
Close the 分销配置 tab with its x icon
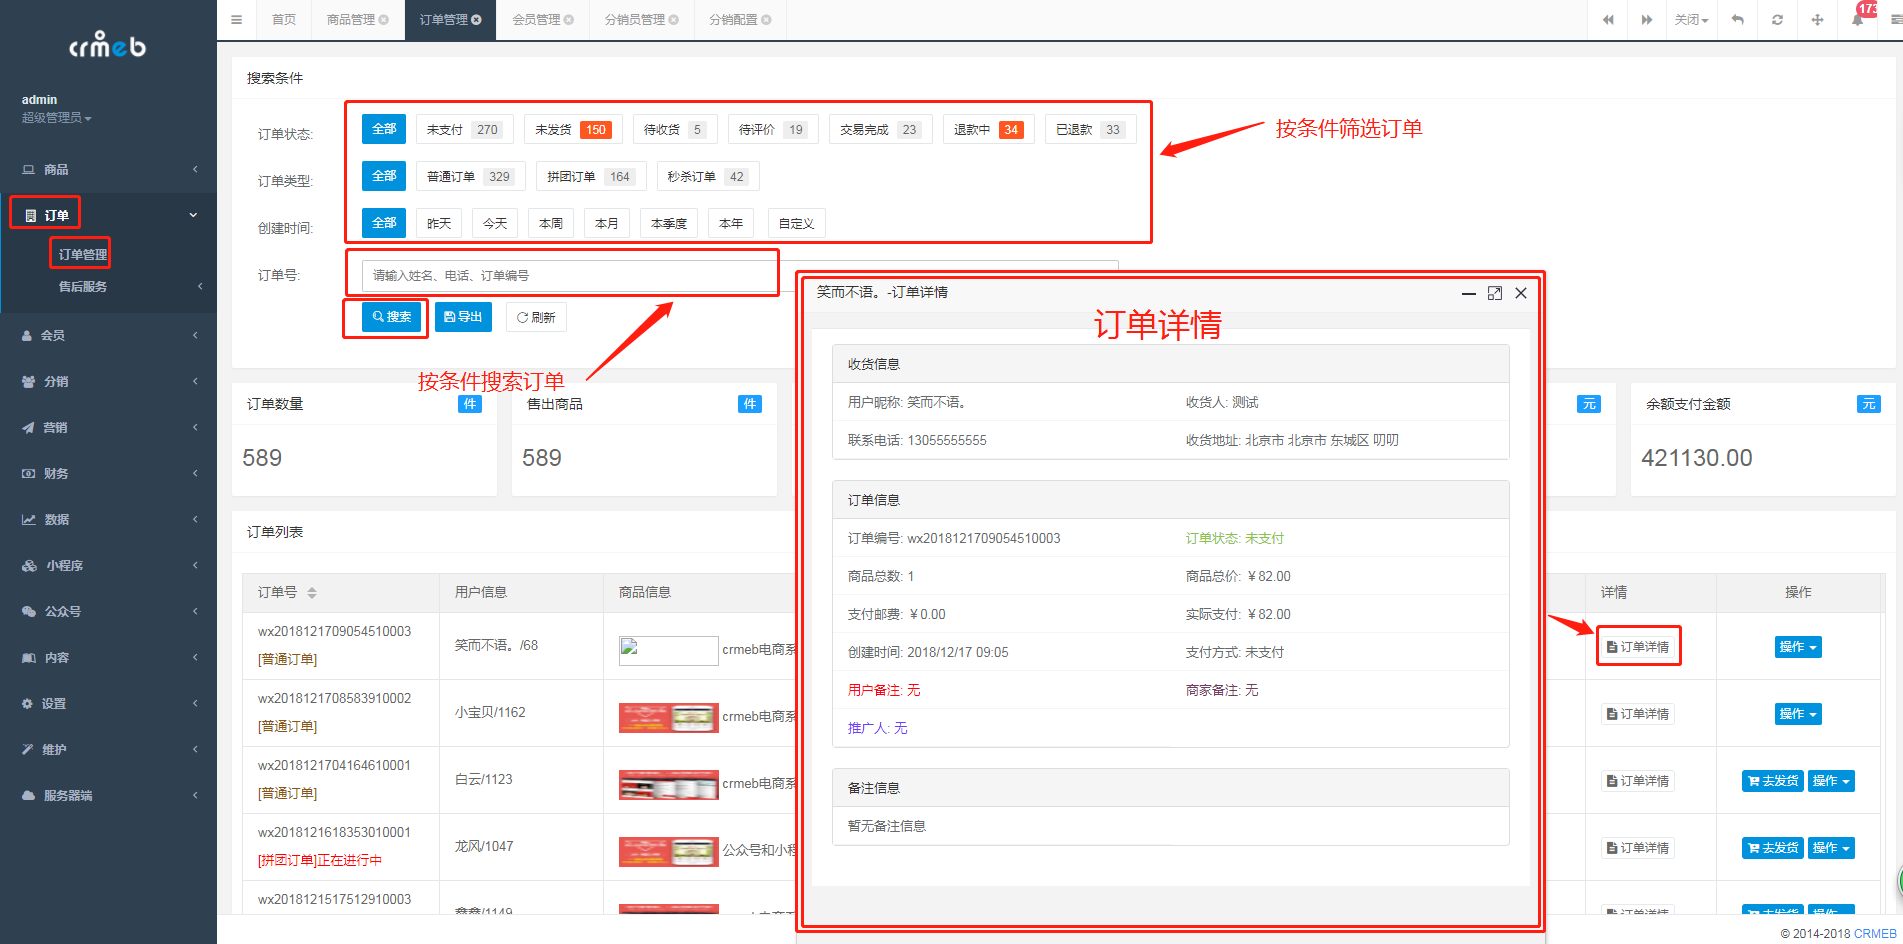tap(766, 20)
